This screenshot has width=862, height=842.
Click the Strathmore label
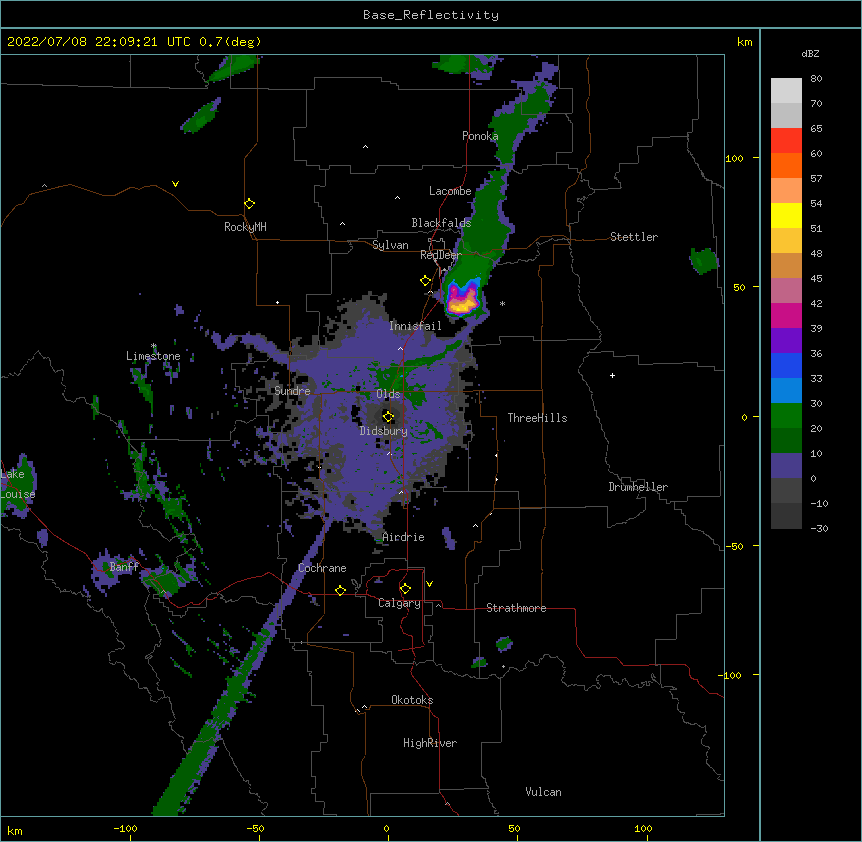pos(516,608)
